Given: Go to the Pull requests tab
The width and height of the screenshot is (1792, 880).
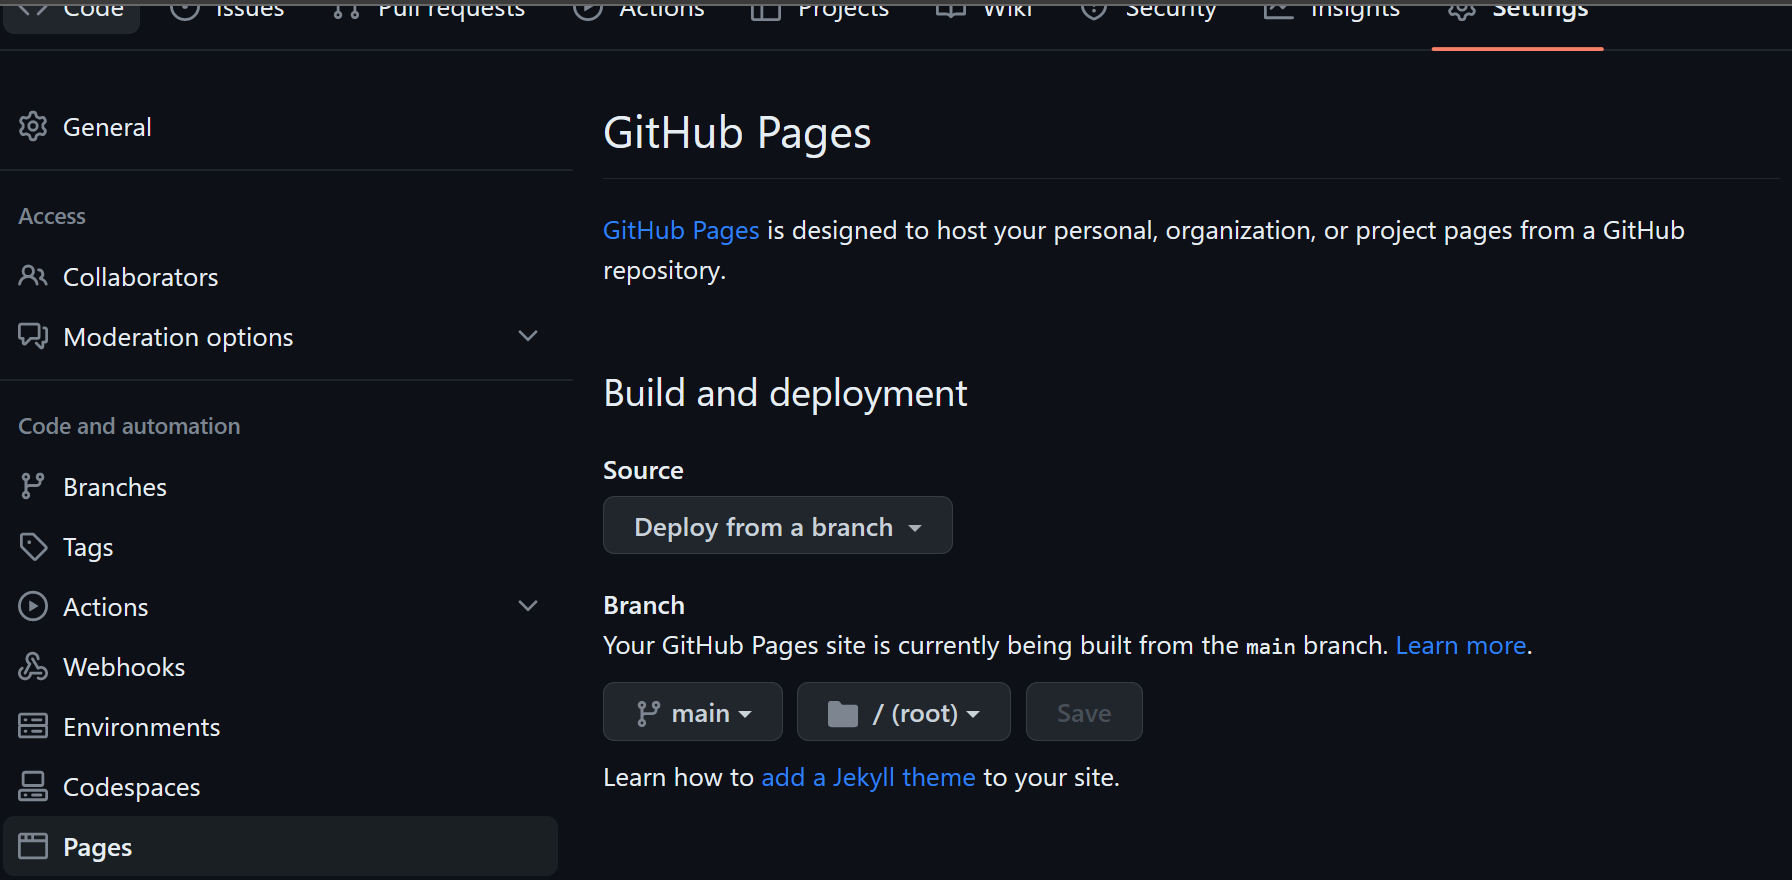Looking at the screenshot, I should (430, 12).
